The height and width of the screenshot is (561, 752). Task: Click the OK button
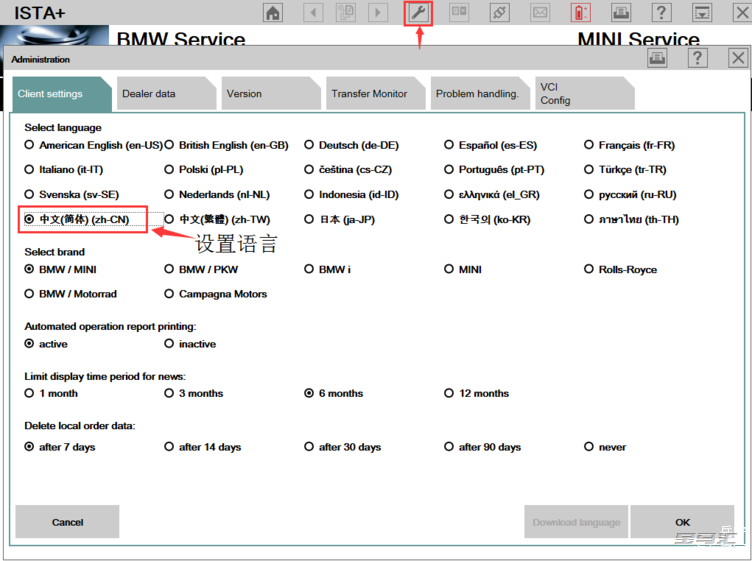682,522
